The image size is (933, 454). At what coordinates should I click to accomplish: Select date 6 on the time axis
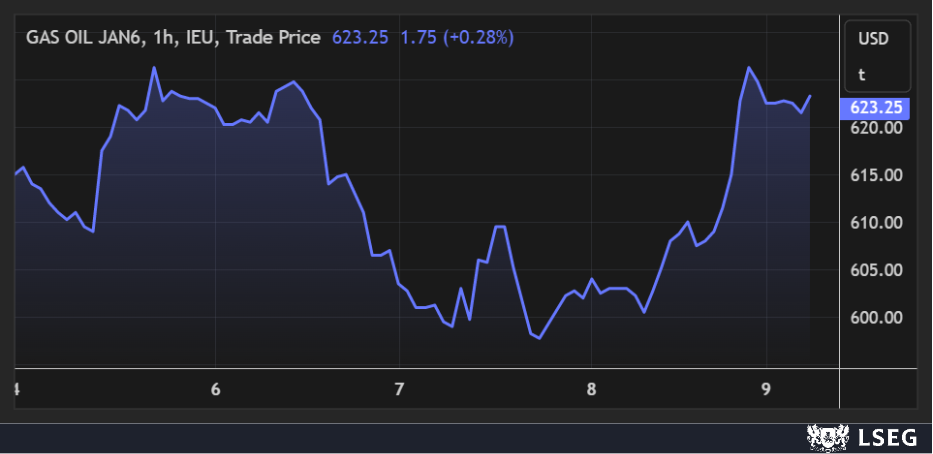[x=216, y=389]
